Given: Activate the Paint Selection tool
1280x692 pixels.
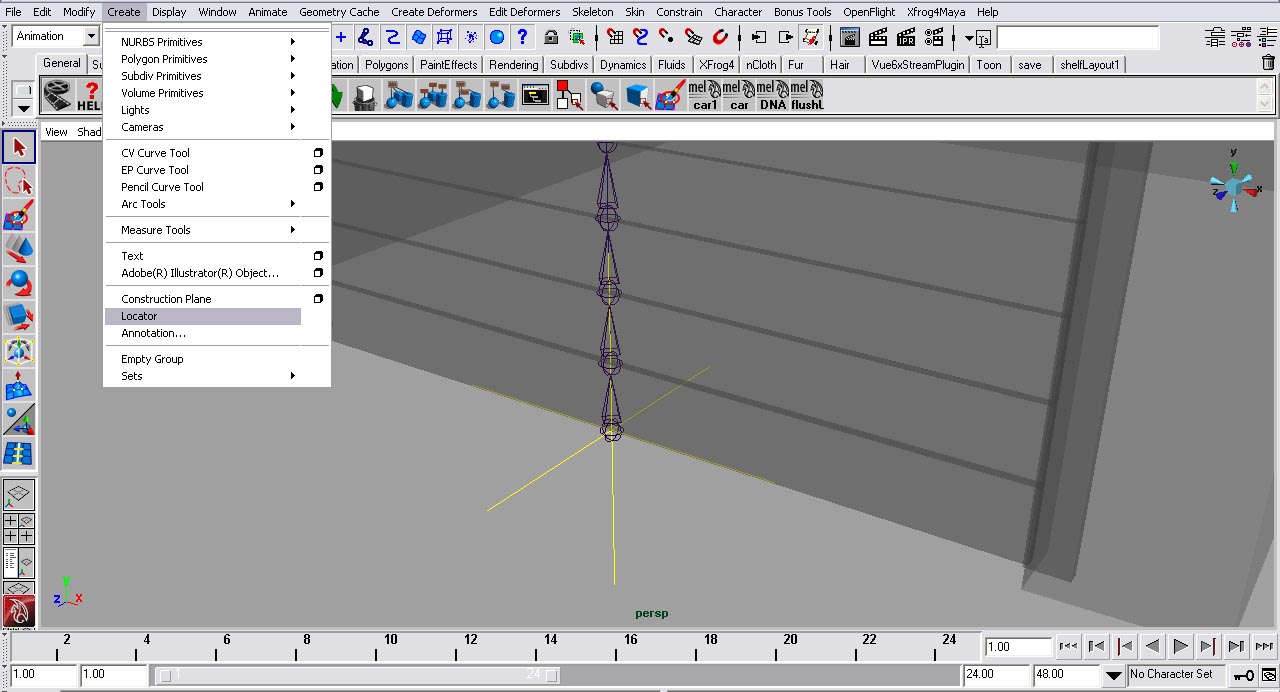Looking at the screenshot, I should coord(18,214).
